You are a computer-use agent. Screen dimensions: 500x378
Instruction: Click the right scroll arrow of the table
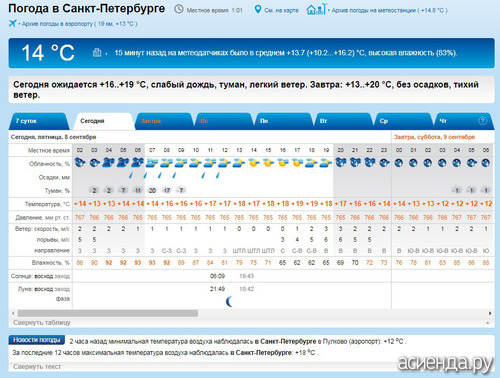(490, 313)
